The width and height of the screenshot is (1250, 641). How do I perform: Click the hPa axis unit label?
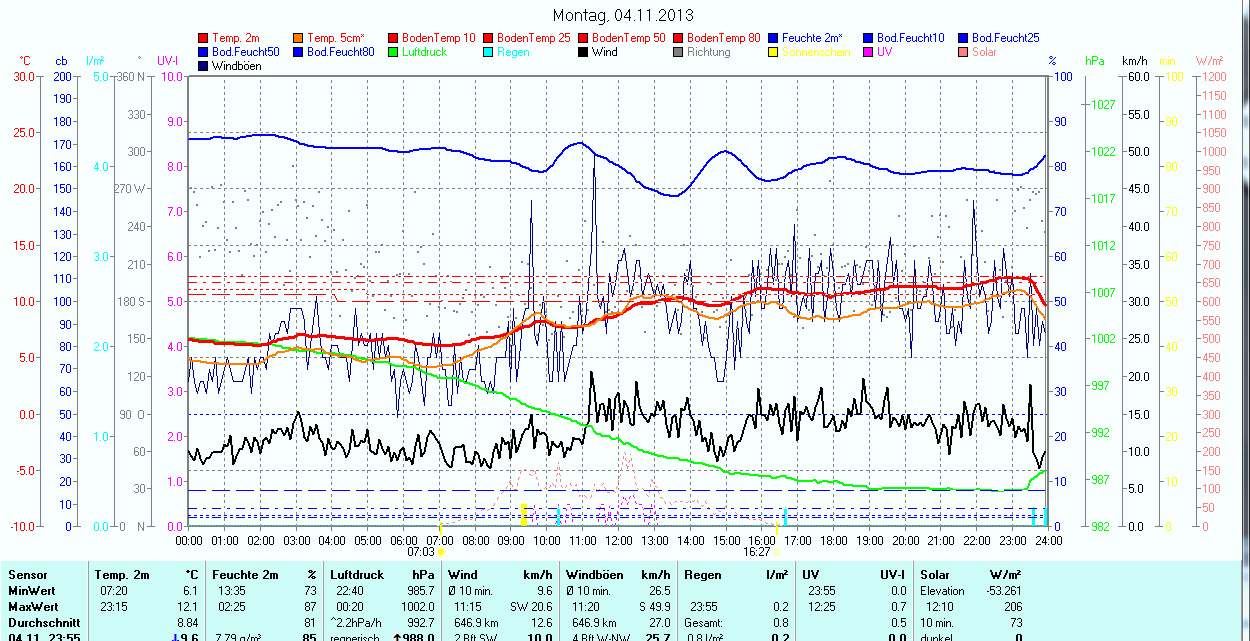[x=1095, y=61]
